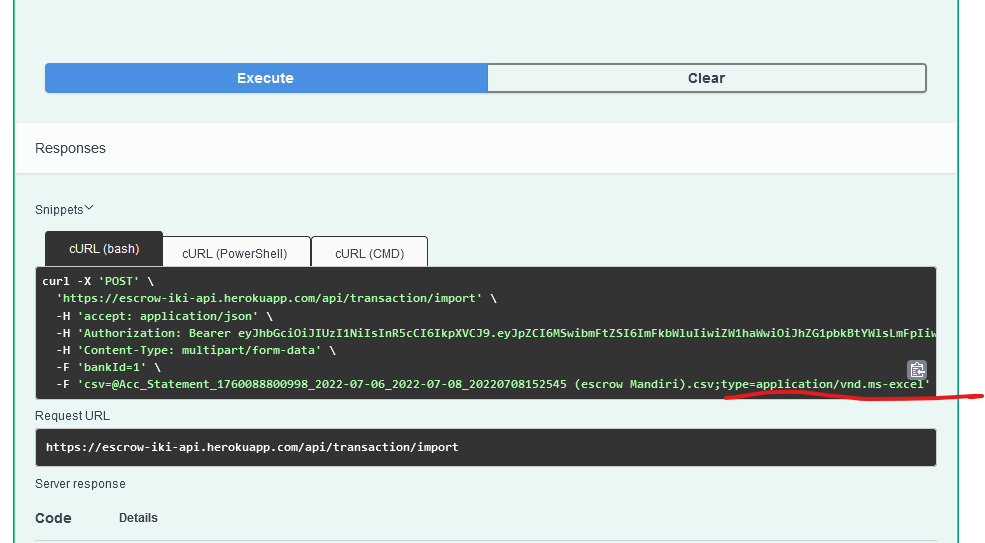Click the Responses section heading

click(70, 148)
